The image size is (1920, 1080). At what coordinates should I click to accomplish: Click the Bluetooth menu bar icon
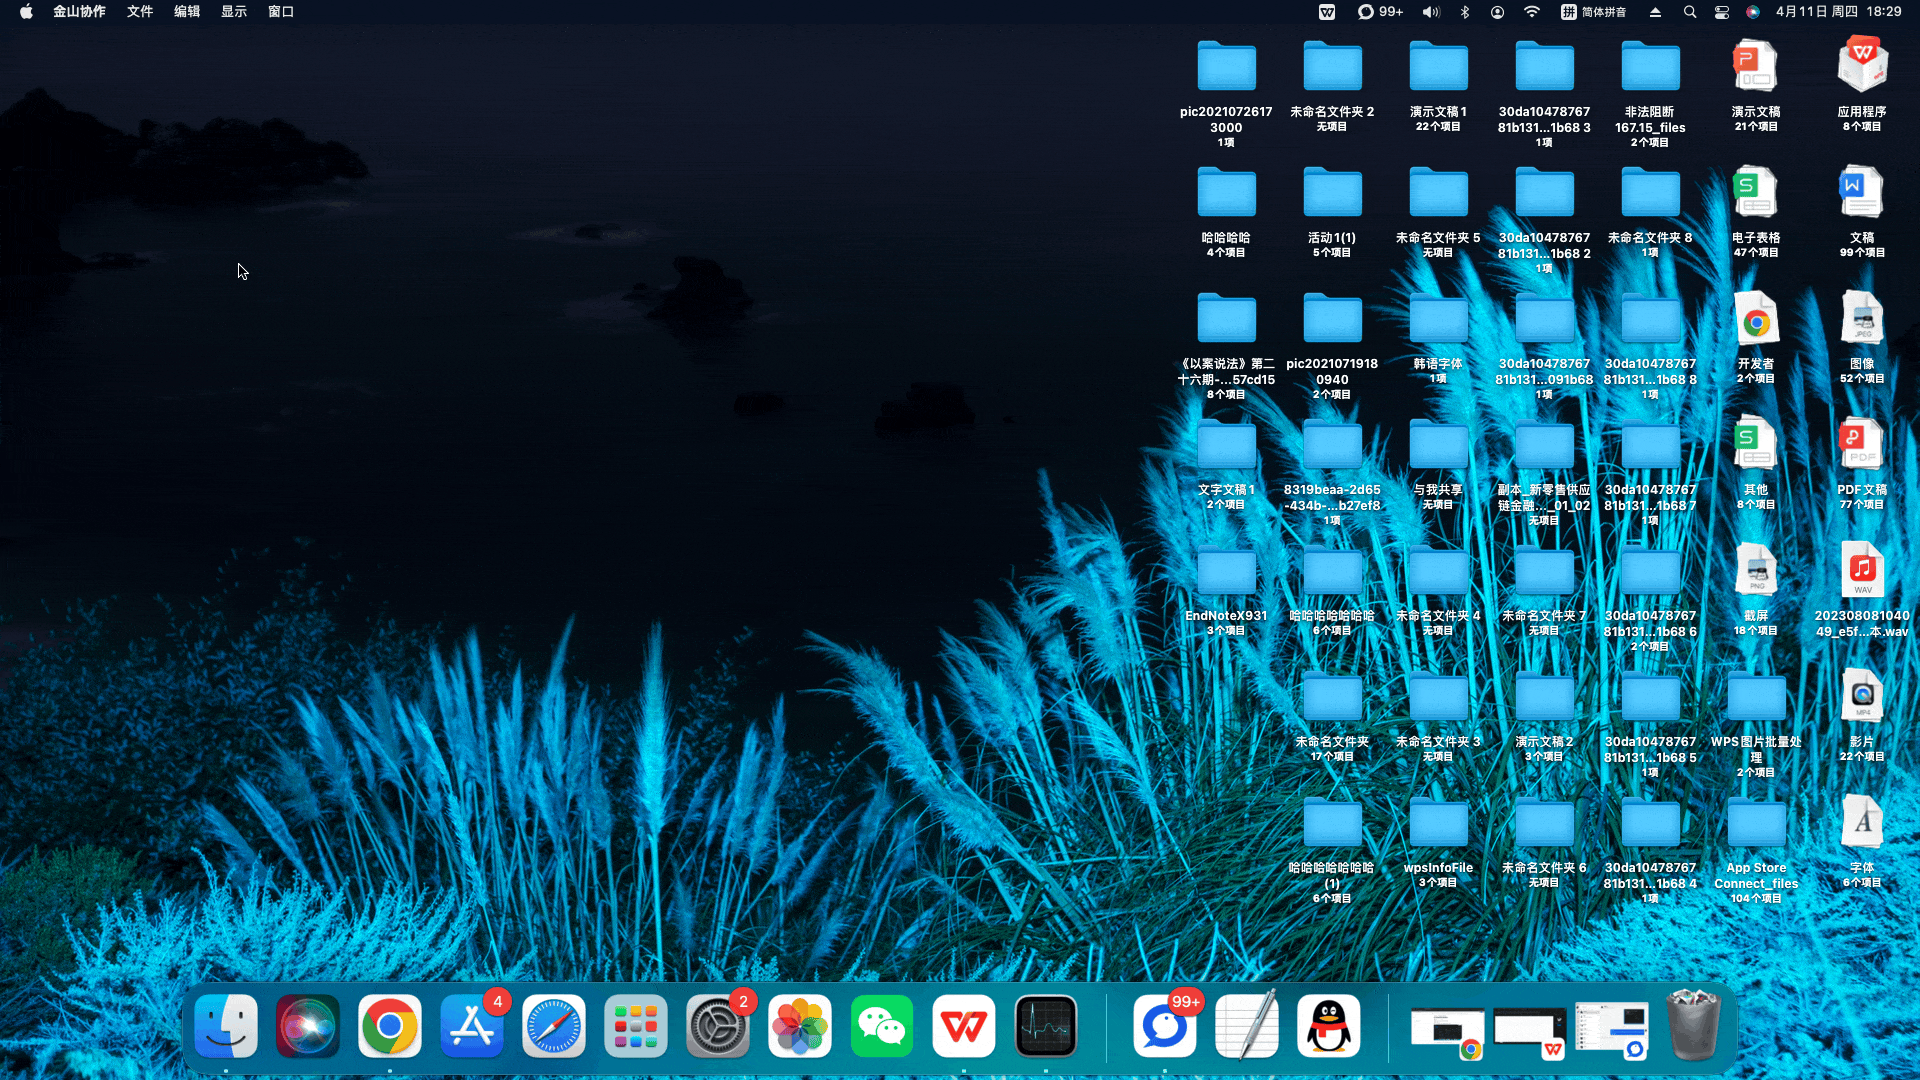1465,12
